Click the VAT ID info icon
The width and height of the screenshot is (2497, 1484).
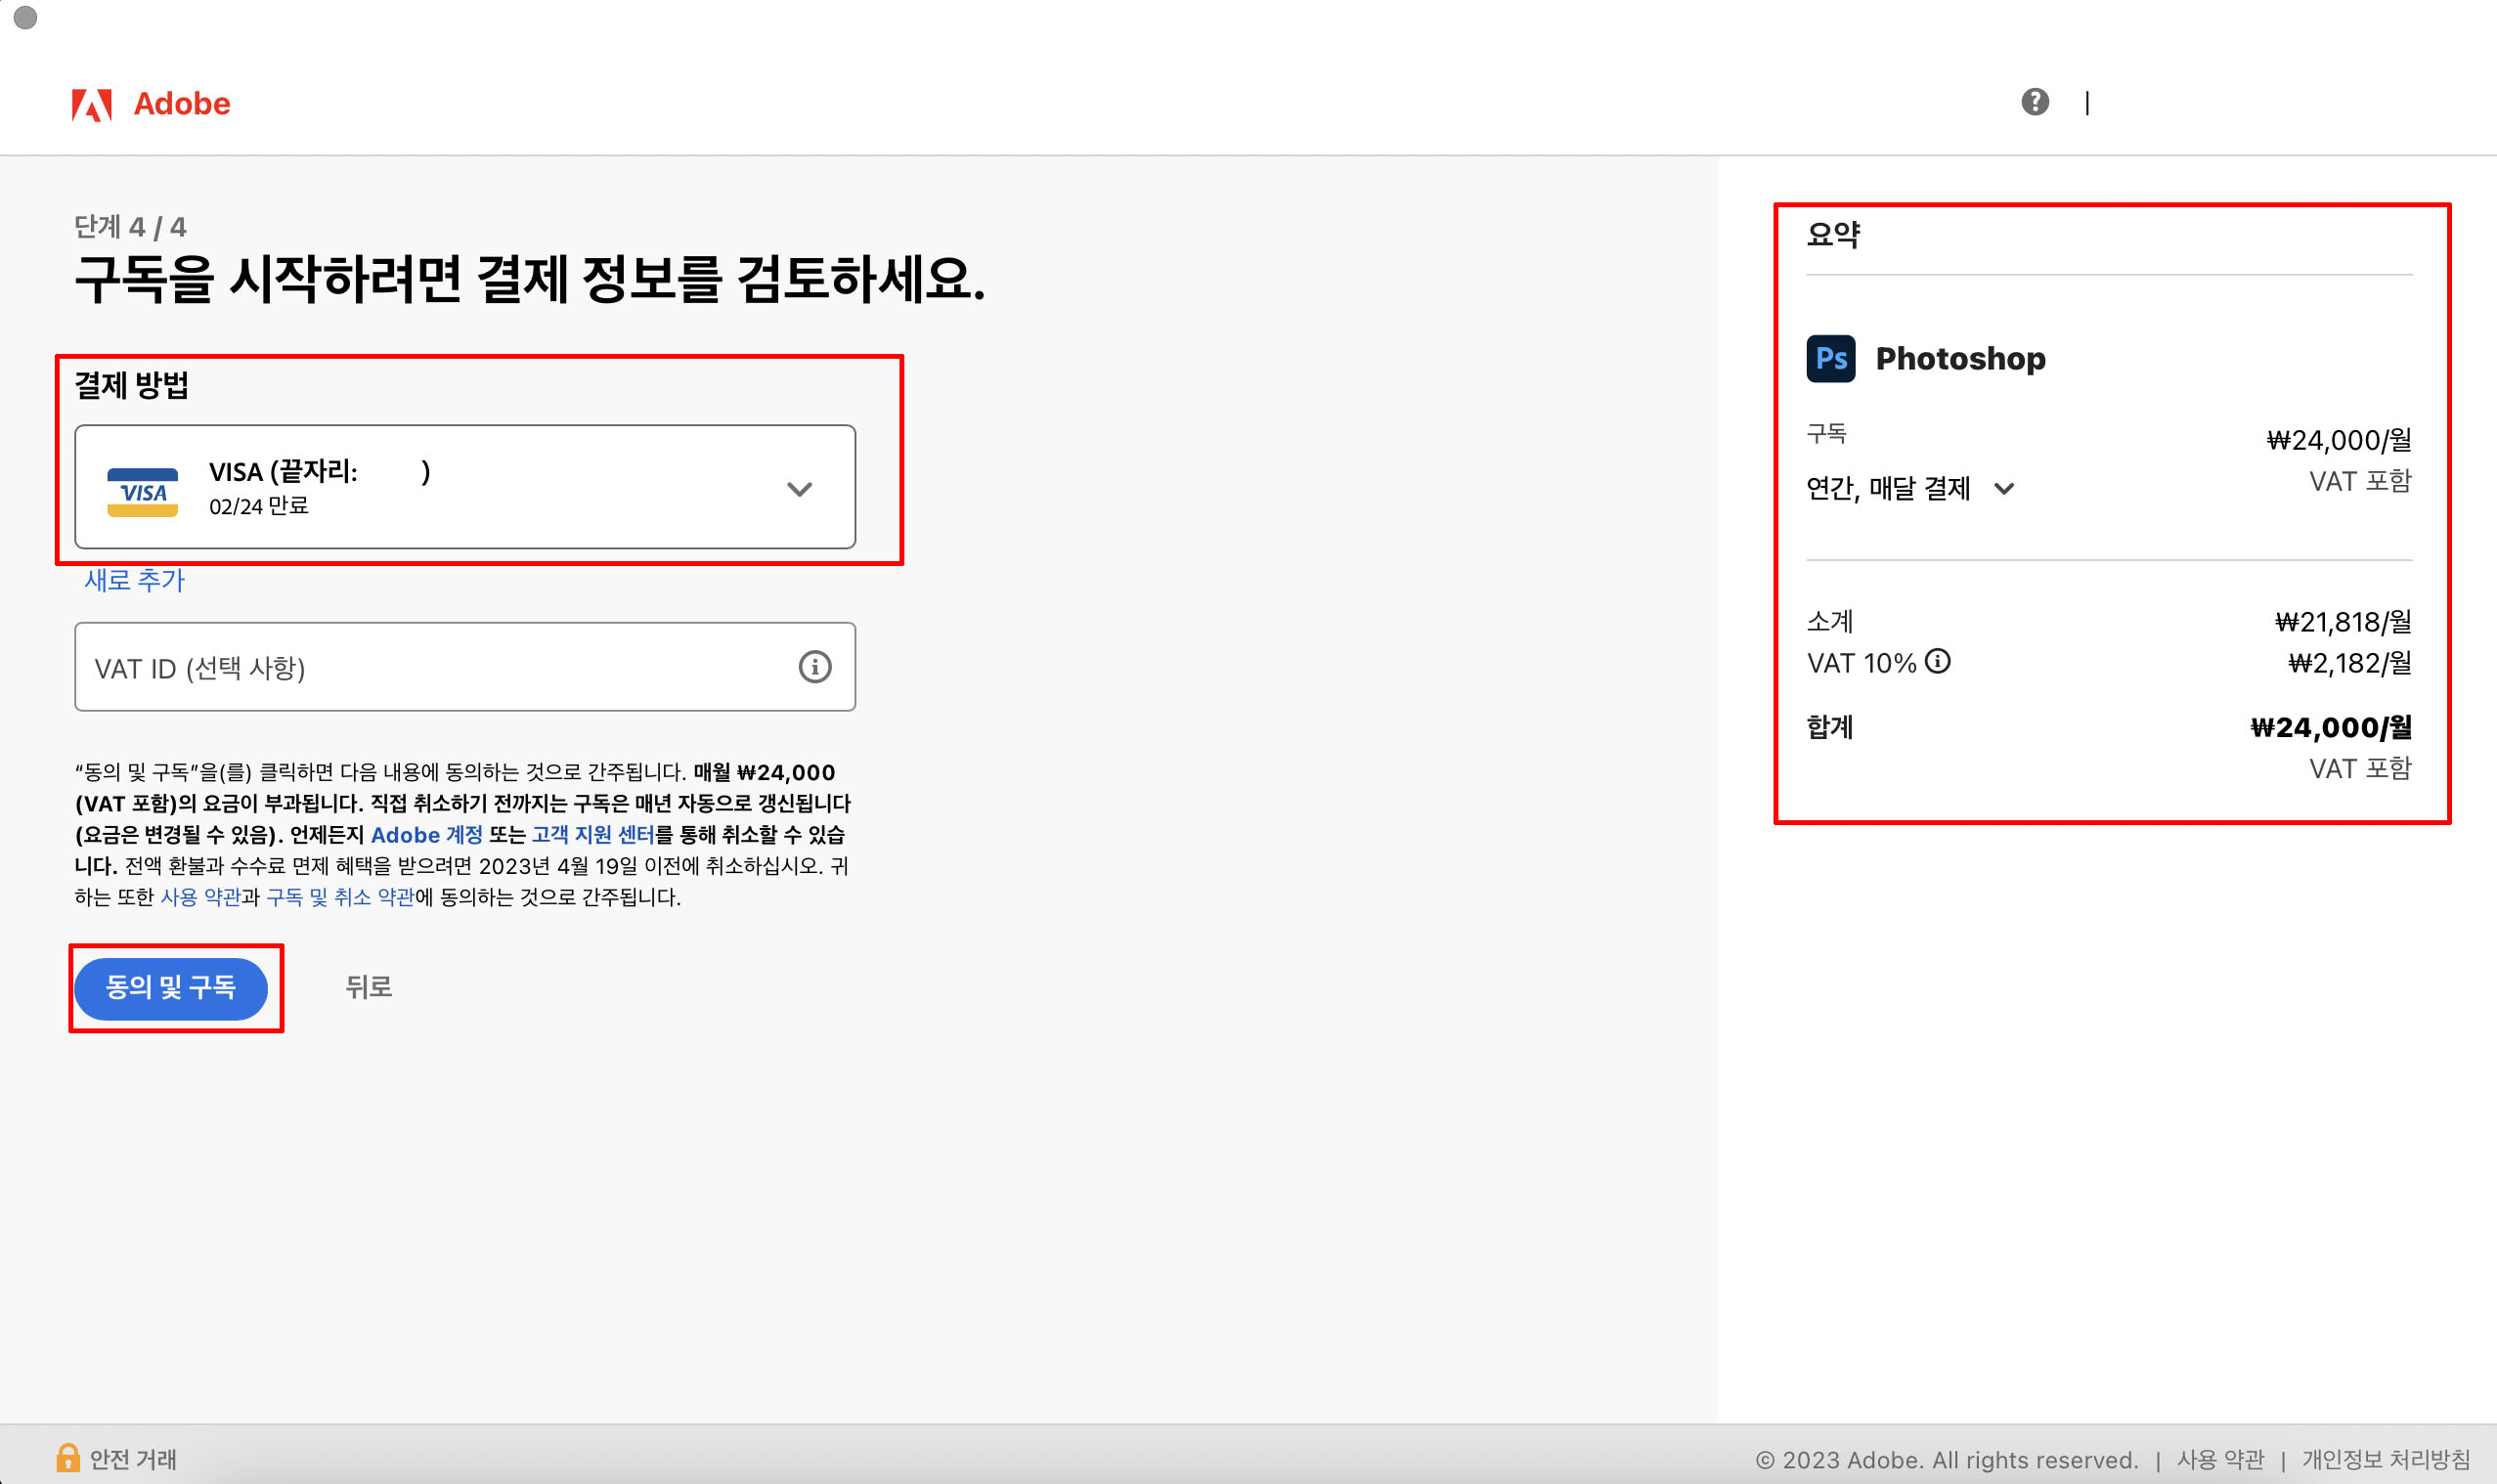coord(815,667)
